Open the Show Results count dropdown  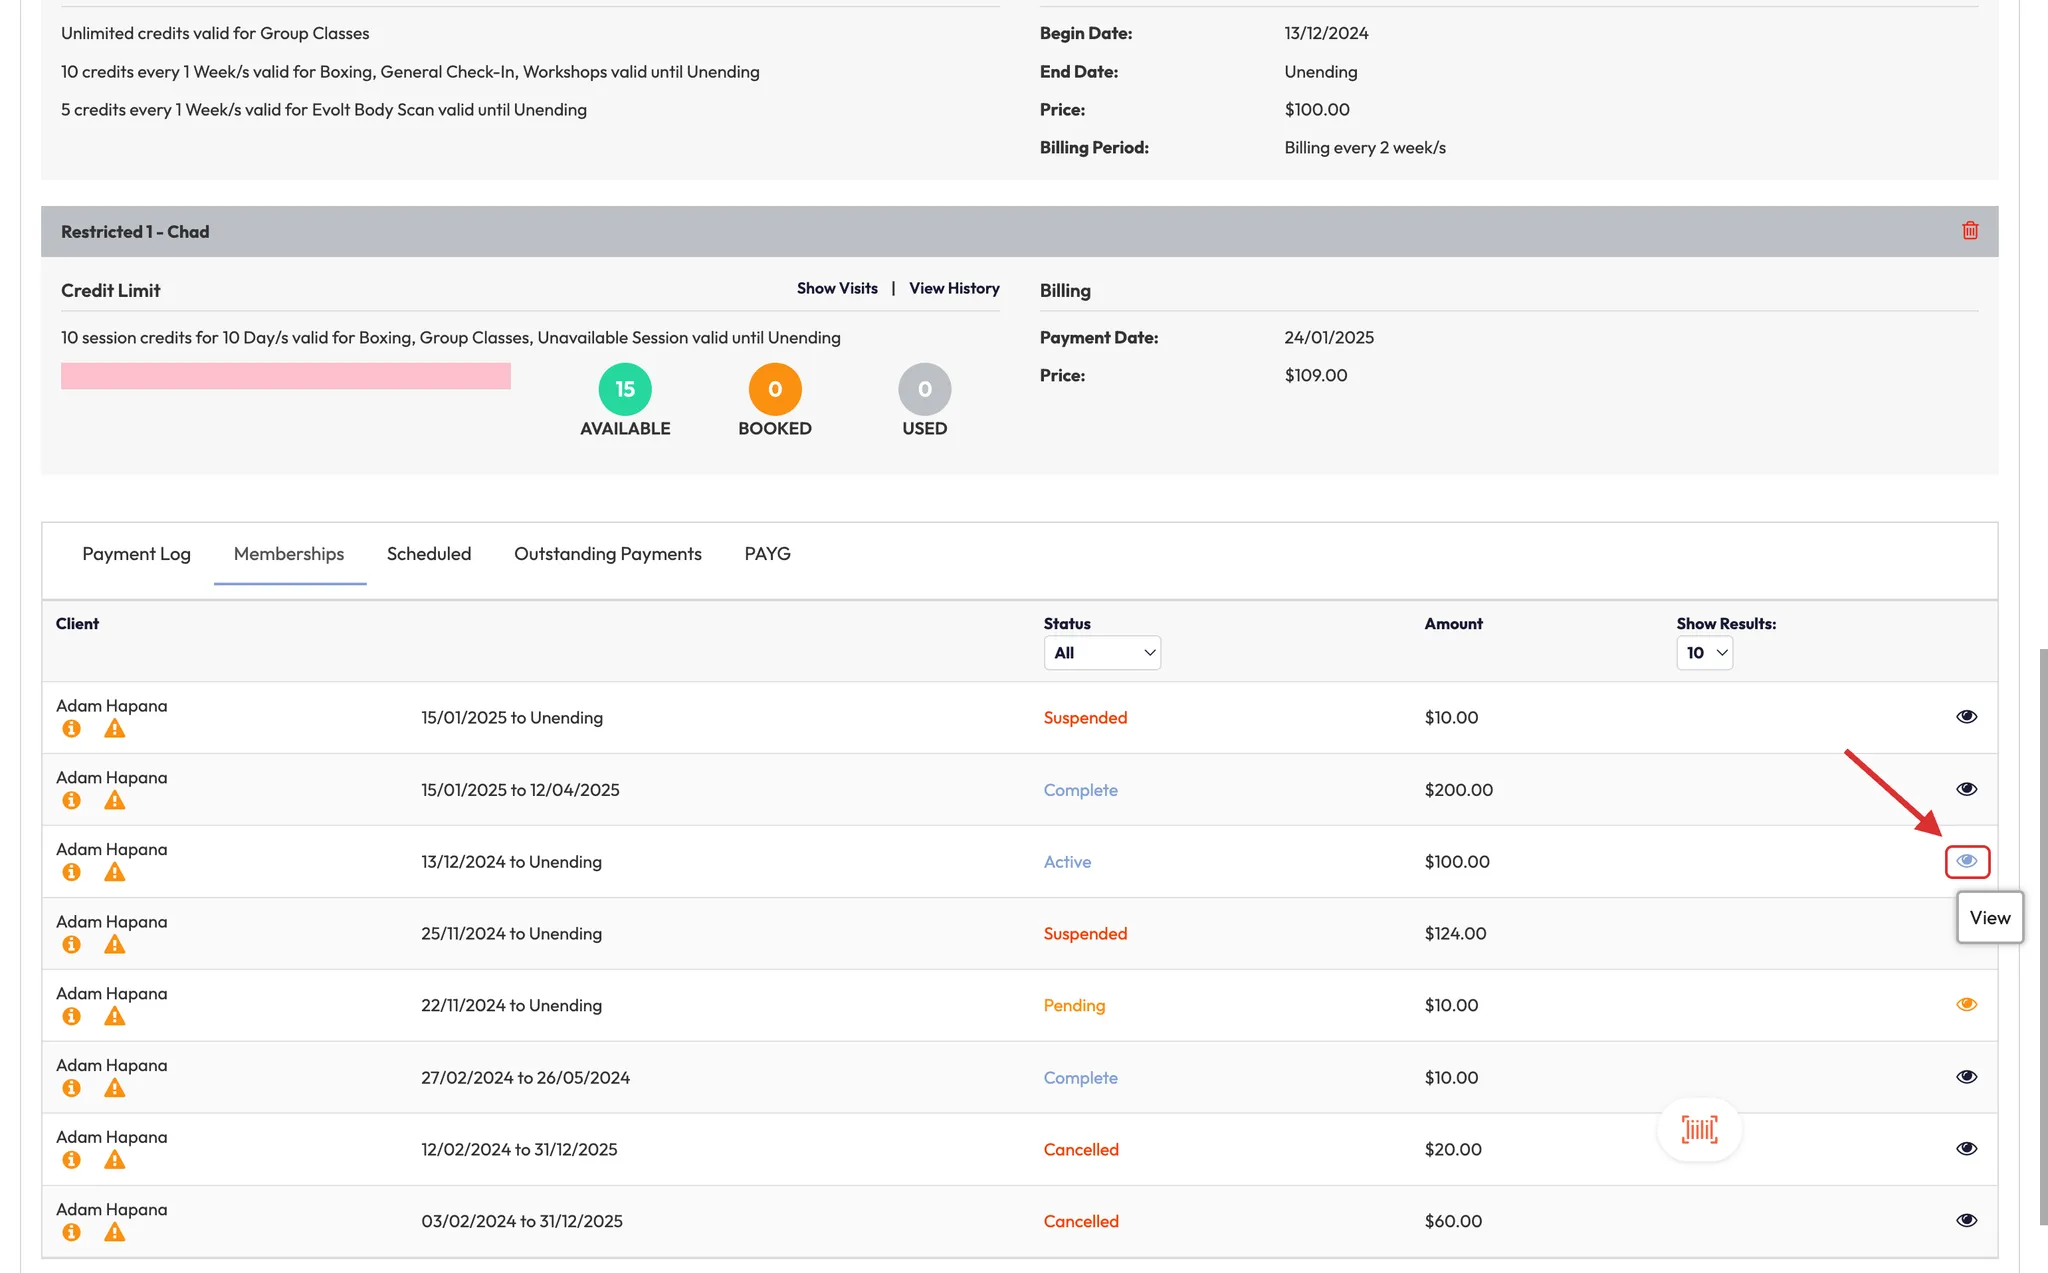coord(1704,653)
